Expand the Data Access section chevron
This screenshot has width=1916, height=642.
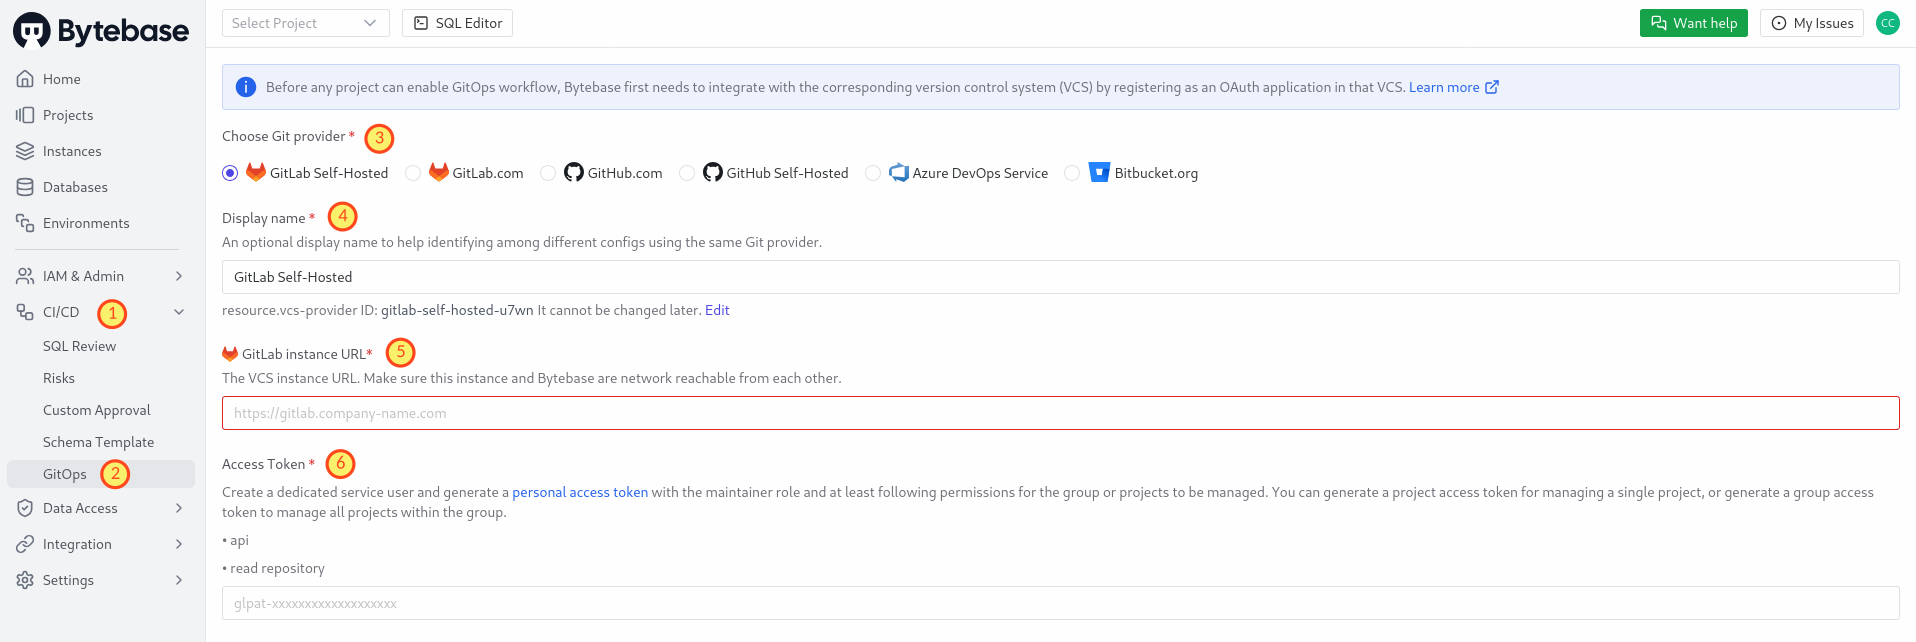click(179, 508)
